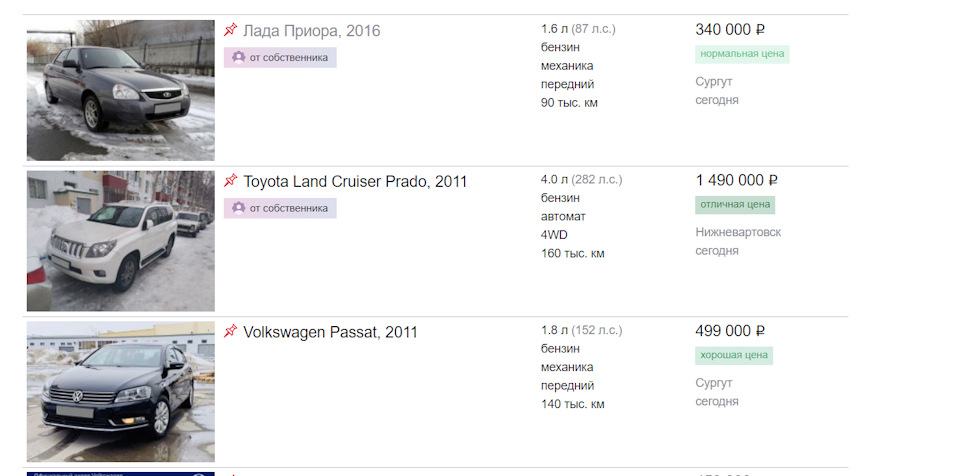The width and height of the screenshot is (960, 476).
Task: Click the mileage '140 тыс. км'
Action: 572,404
